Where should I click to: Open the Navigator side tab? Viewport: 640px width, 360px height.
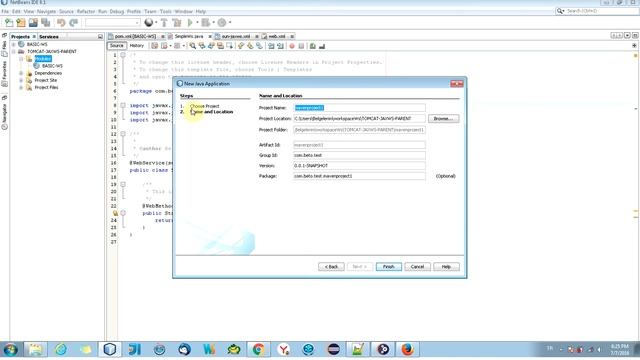click(x=4, y=116)
